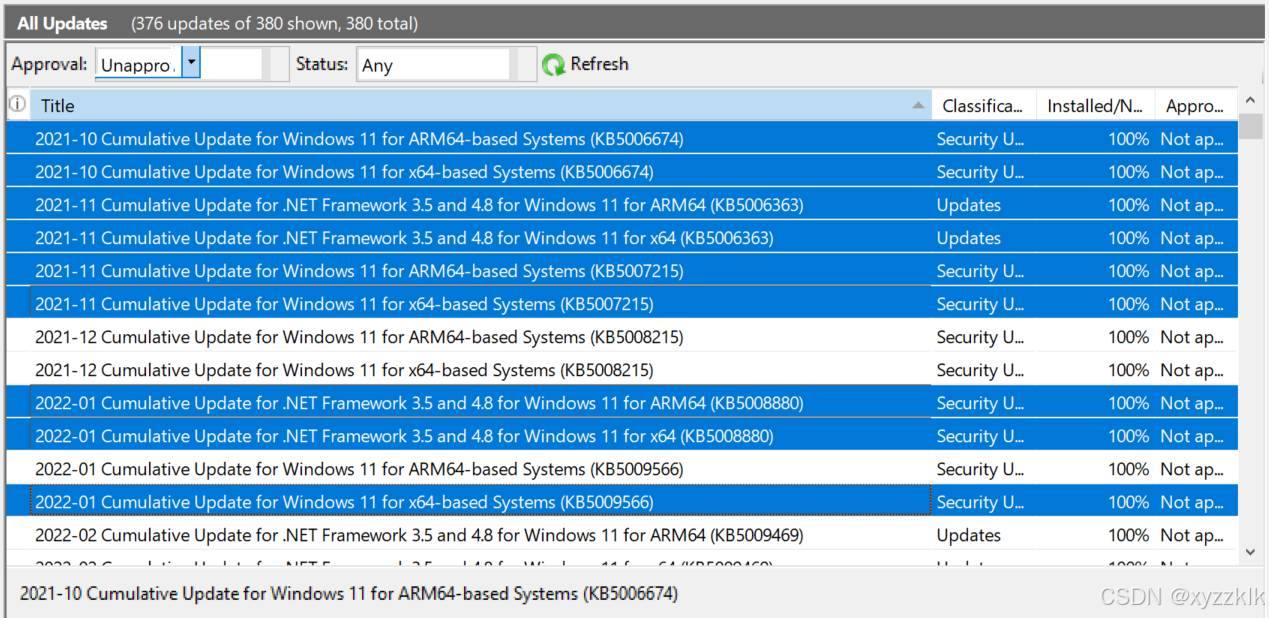The image size is (1269, 618).
Task: Click 100% value in 2021-12 ARM64 KB5008215 row
Action: (1128, 337)
